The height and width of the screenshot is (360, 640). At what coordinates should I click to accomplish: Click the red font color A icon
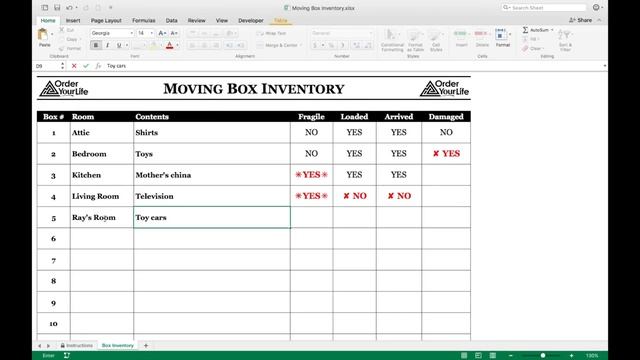pos(169,45)
